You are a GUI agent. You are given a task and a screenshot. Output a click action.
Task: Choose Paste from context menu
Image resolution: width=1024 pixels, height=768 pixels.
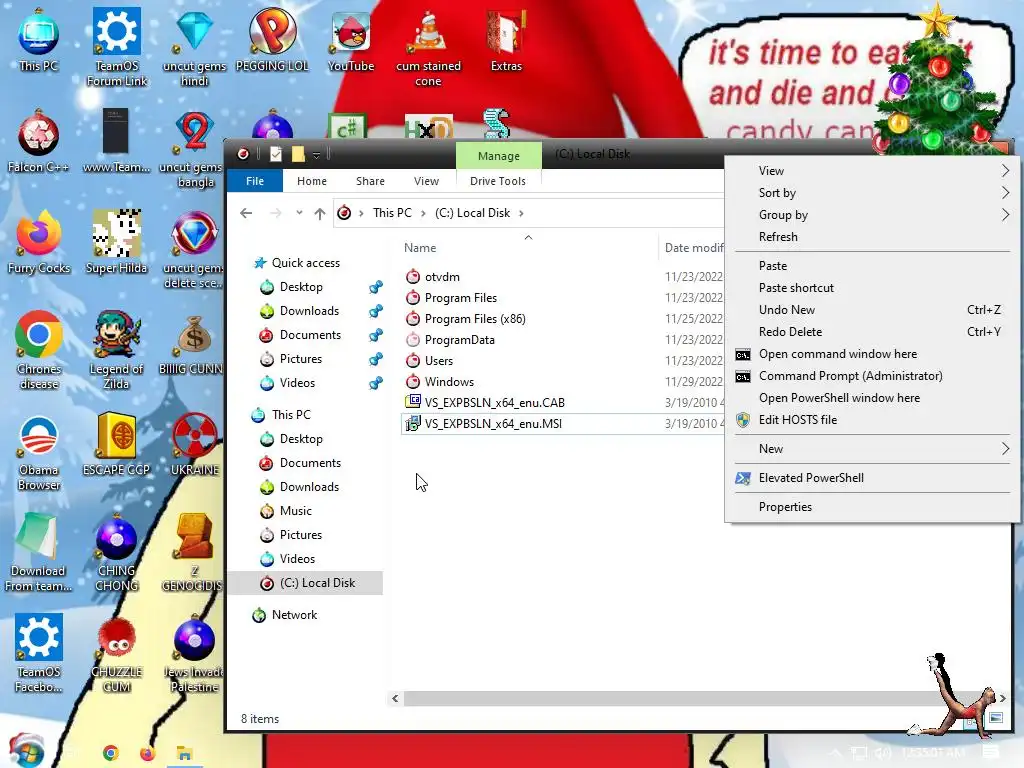click(872, 266)
